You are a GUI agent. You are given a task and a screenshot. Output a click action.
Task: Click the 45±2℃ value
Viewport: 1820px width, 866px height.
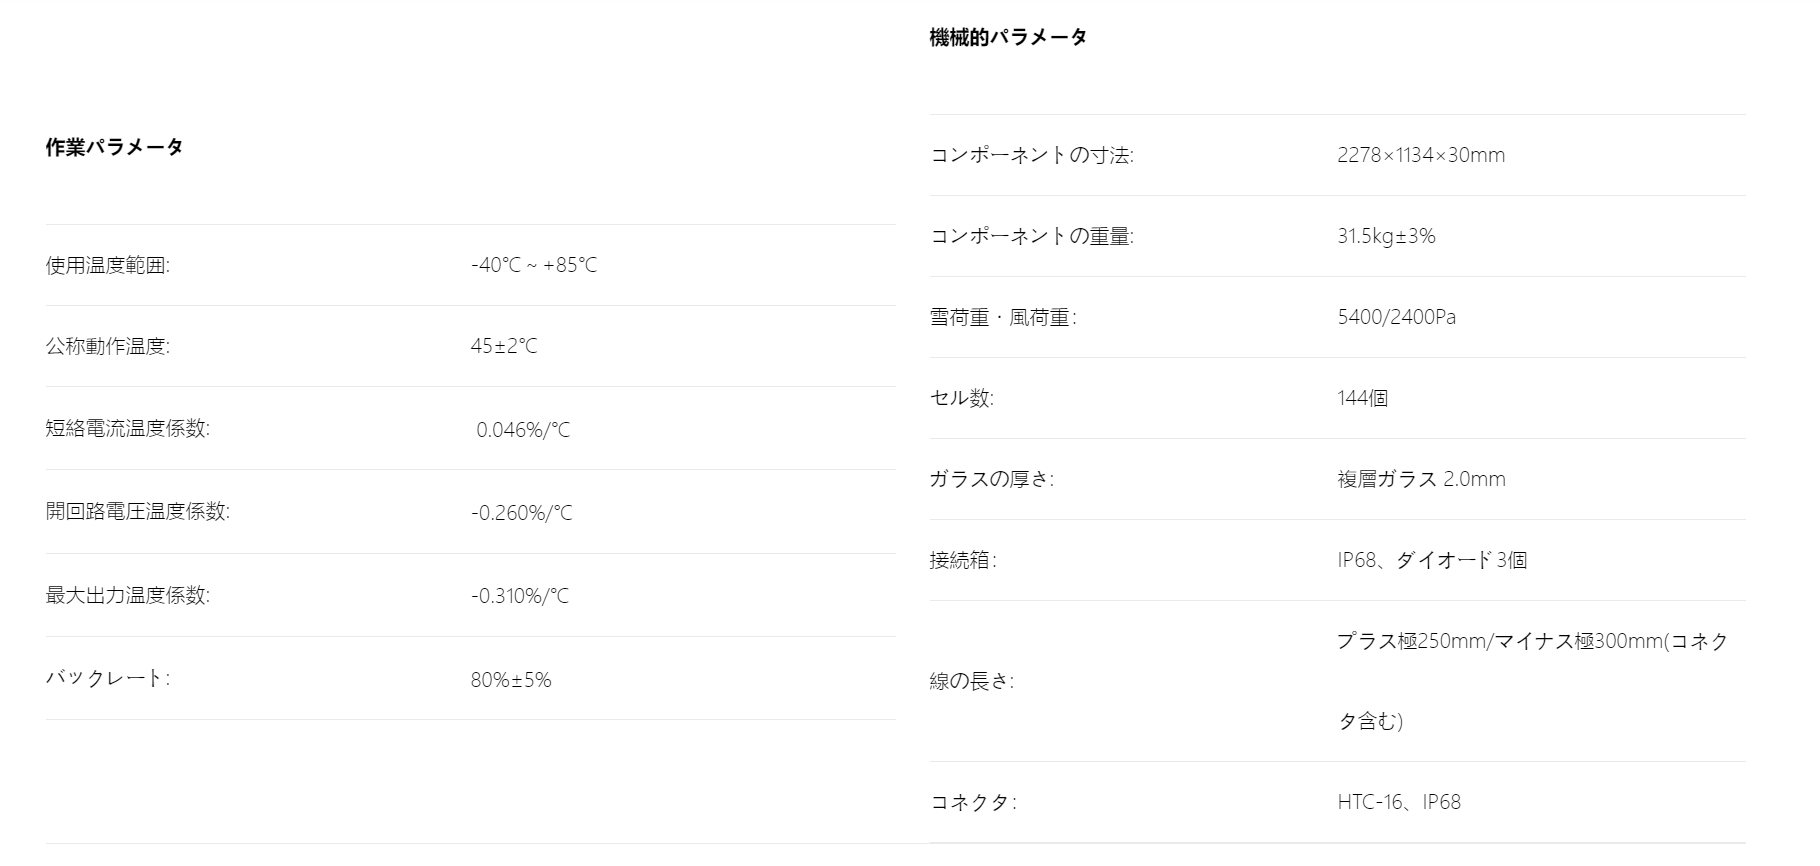click(503, 347)
